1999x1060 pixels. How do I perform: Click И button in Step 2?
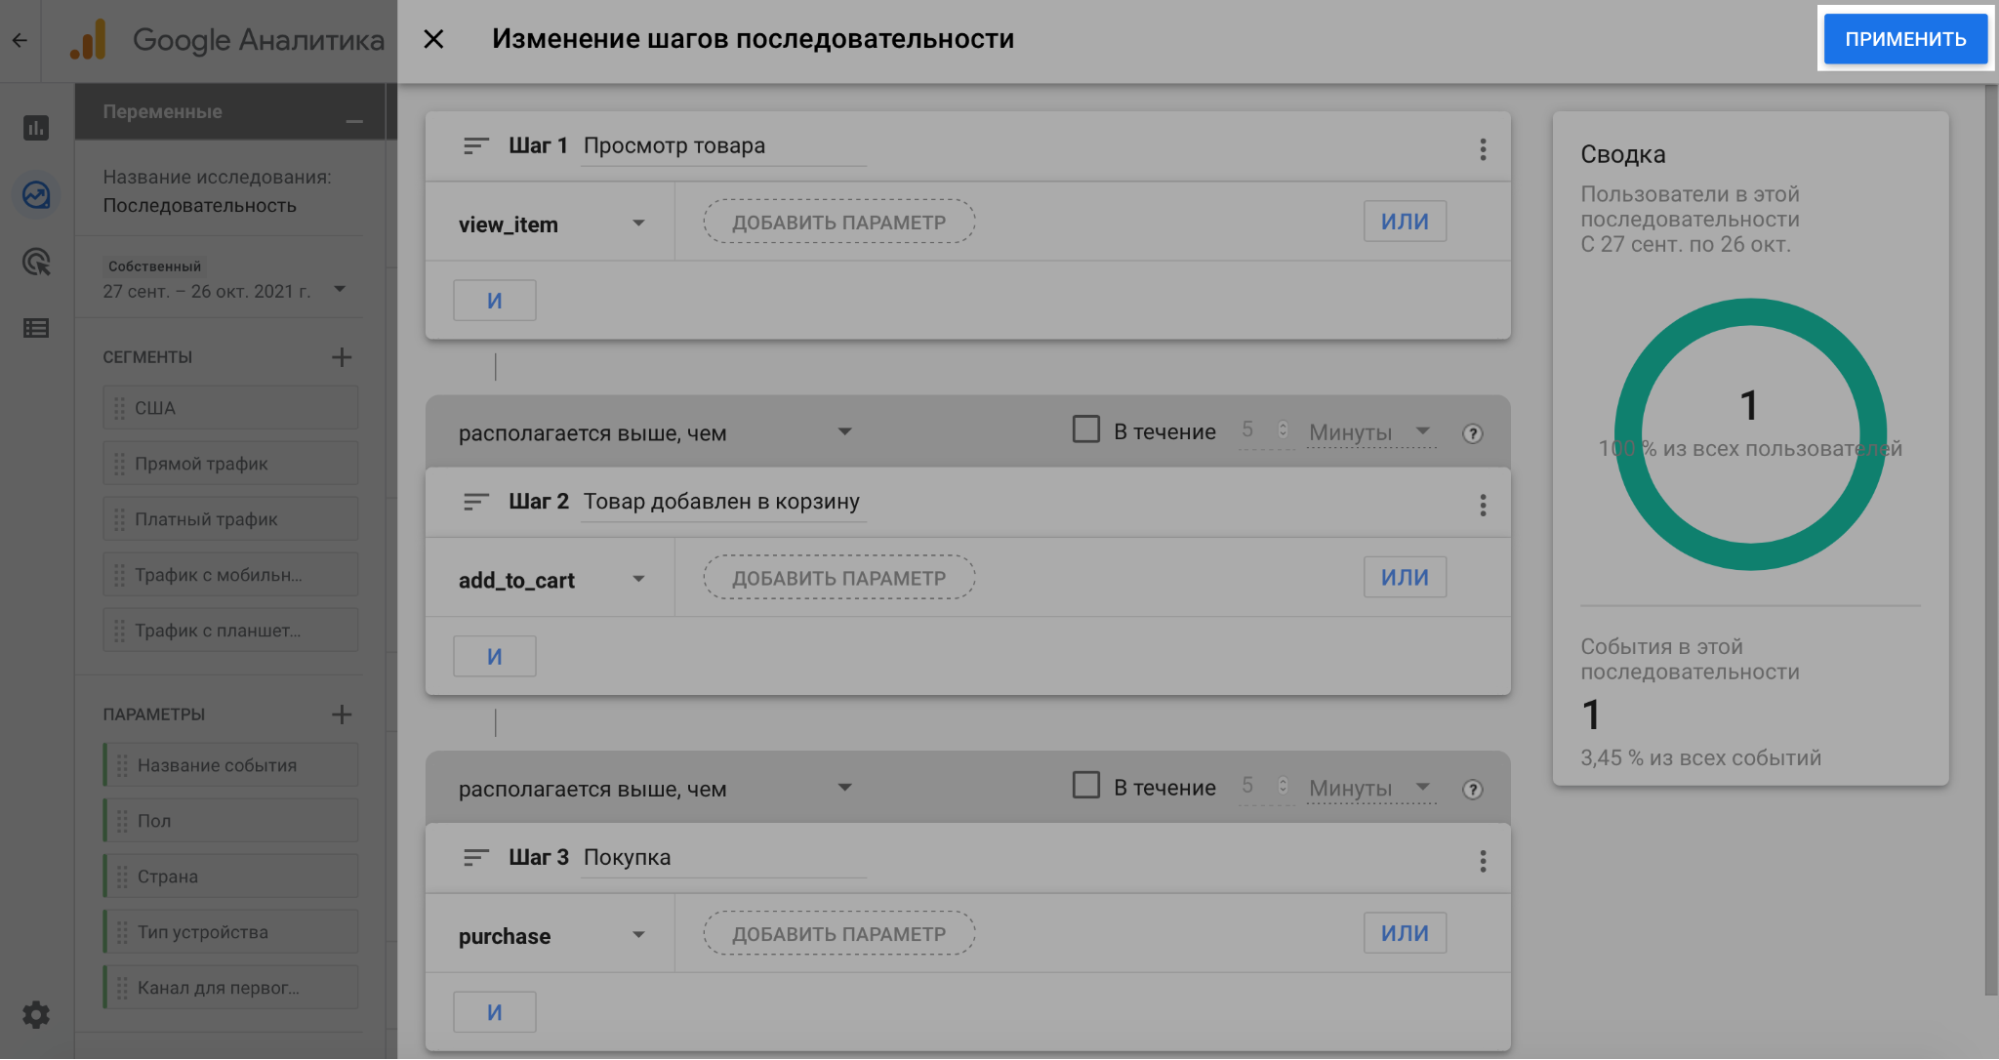tap(495, 656)
